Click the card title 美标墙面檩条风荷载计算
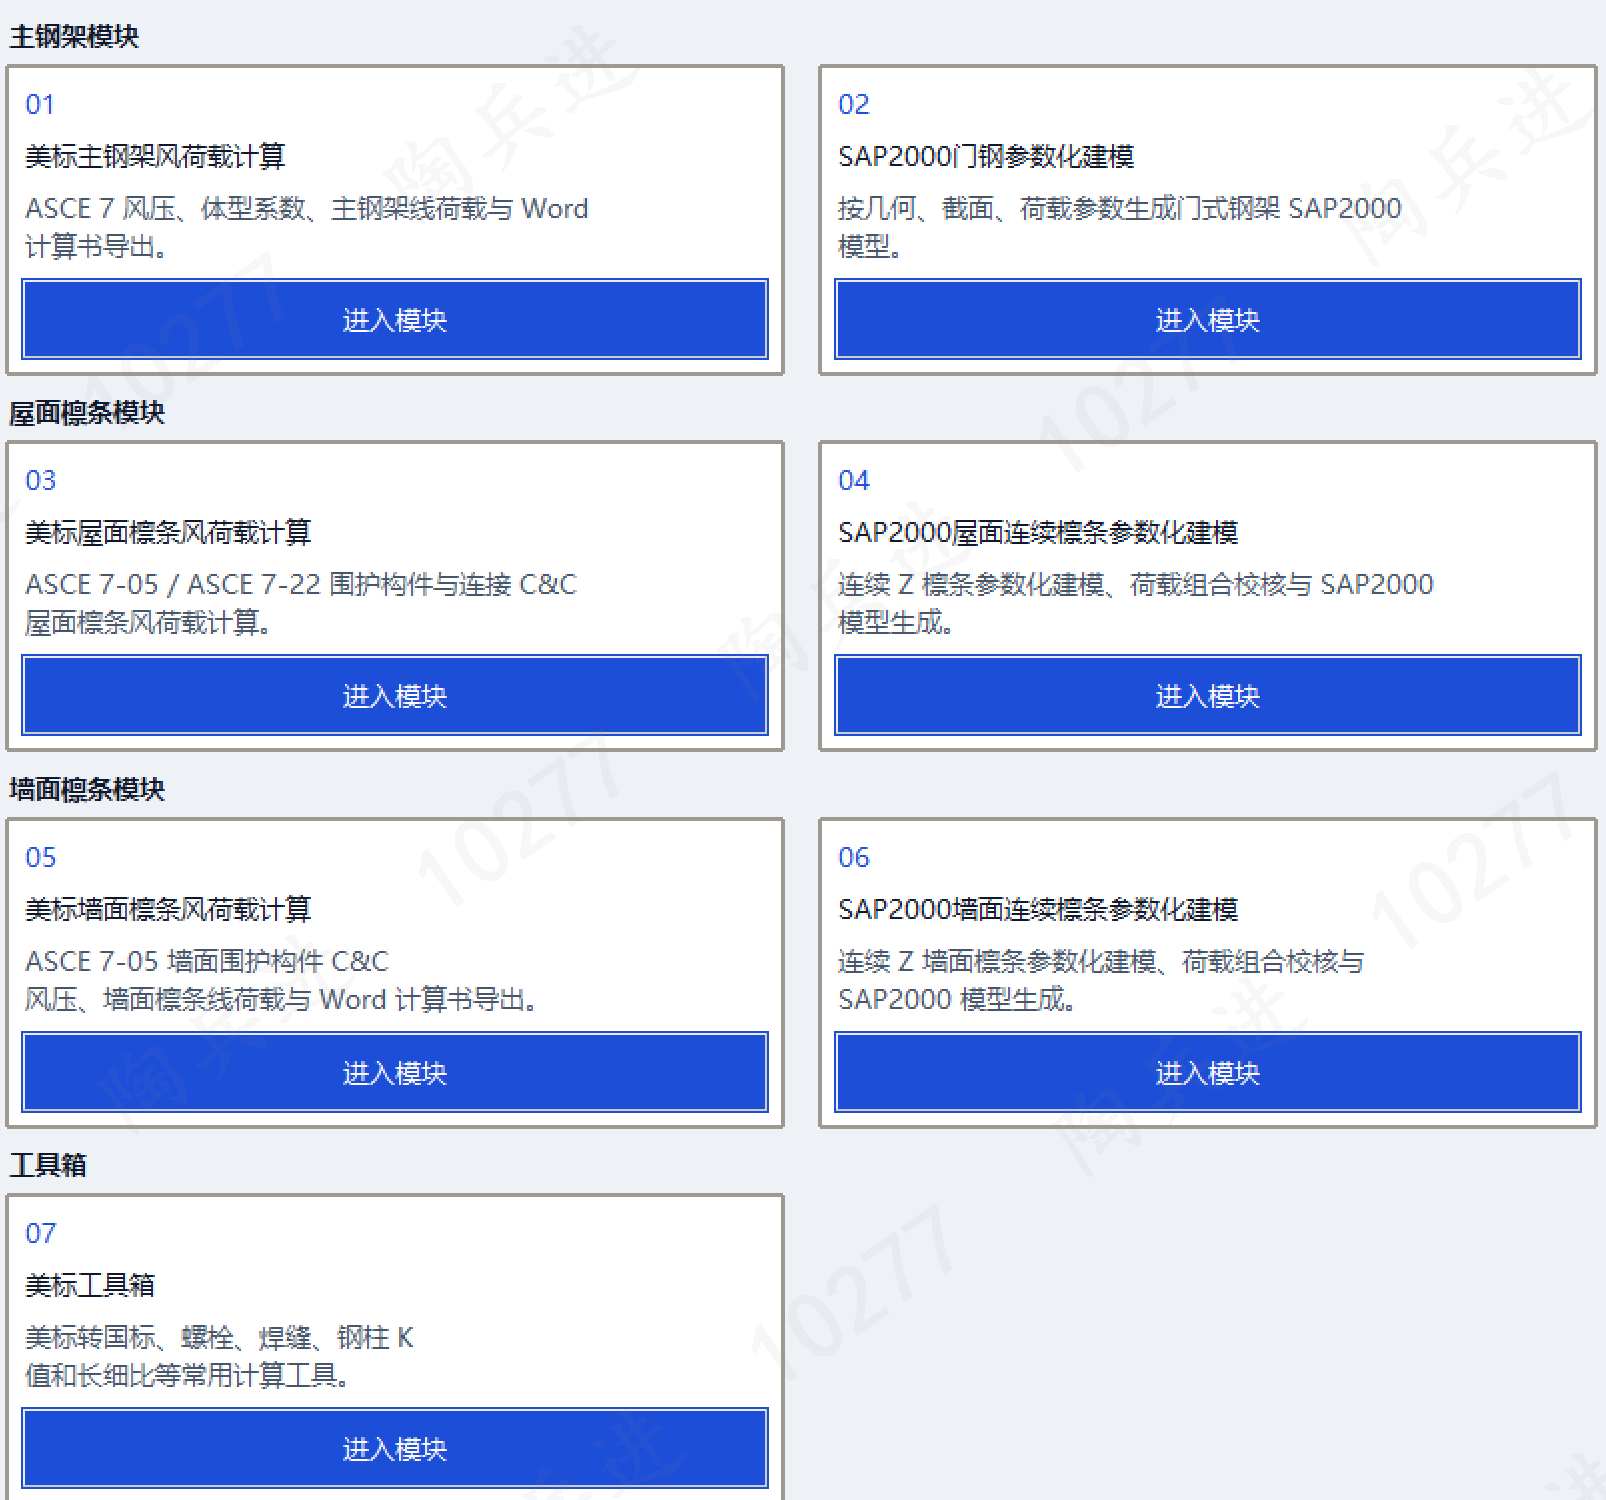The width and height of the screenshot is (1606, 1500). 168,910
